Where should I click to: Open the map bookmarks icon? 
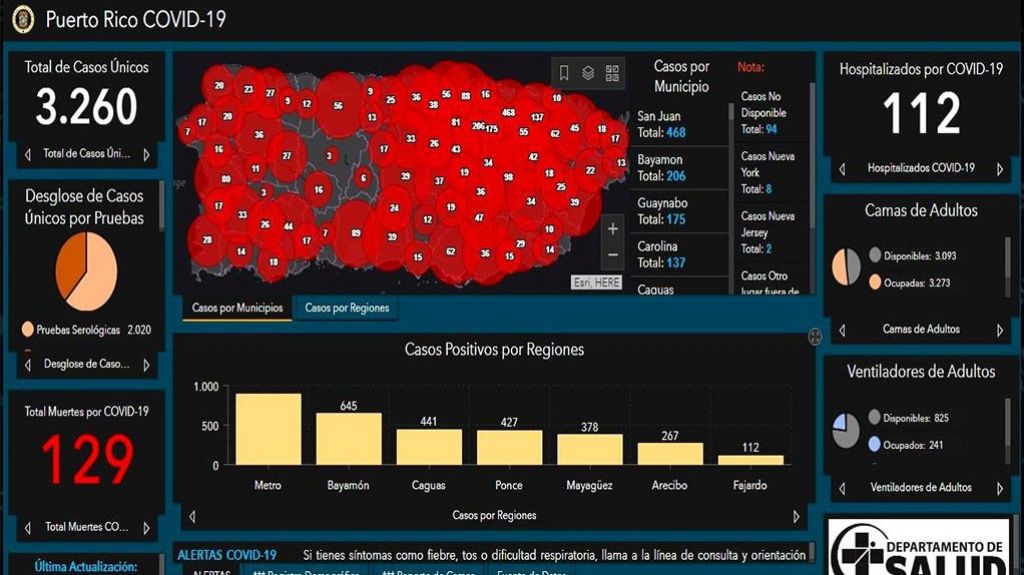point(565,72)
